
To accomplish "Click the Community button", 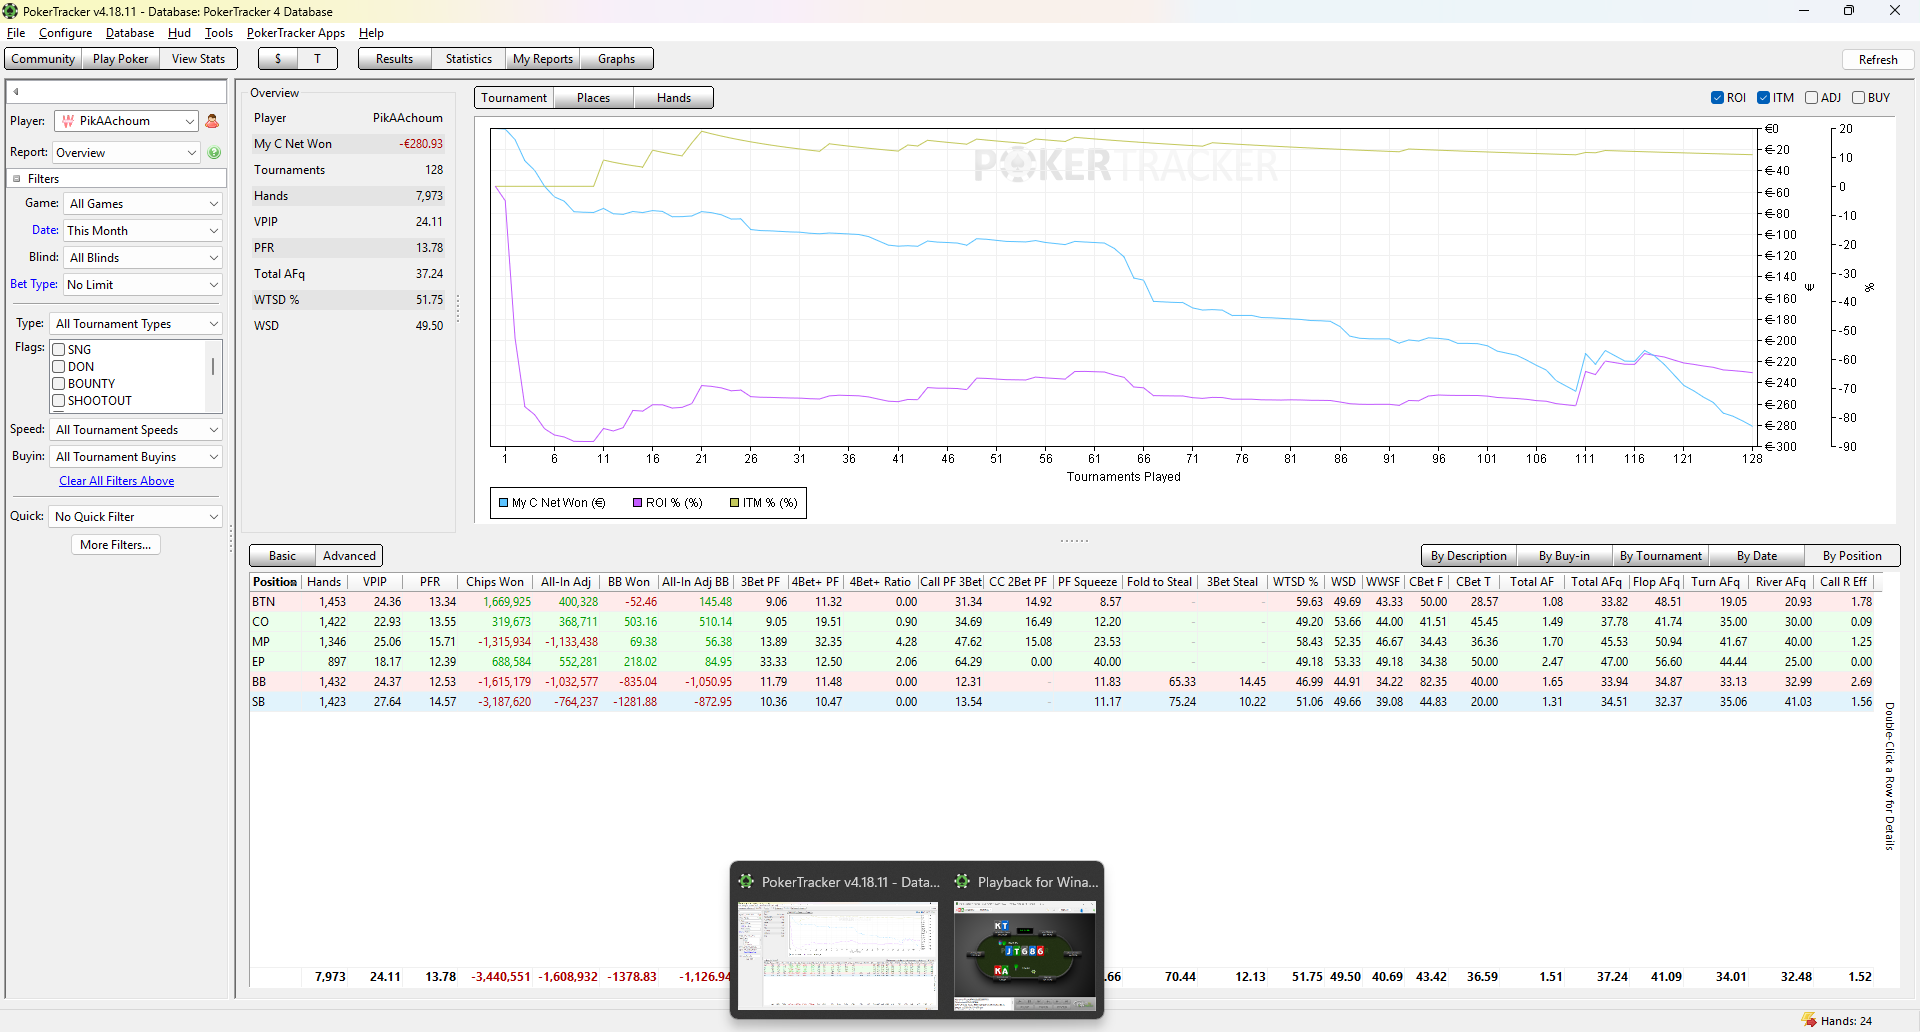I will [43, 59].
